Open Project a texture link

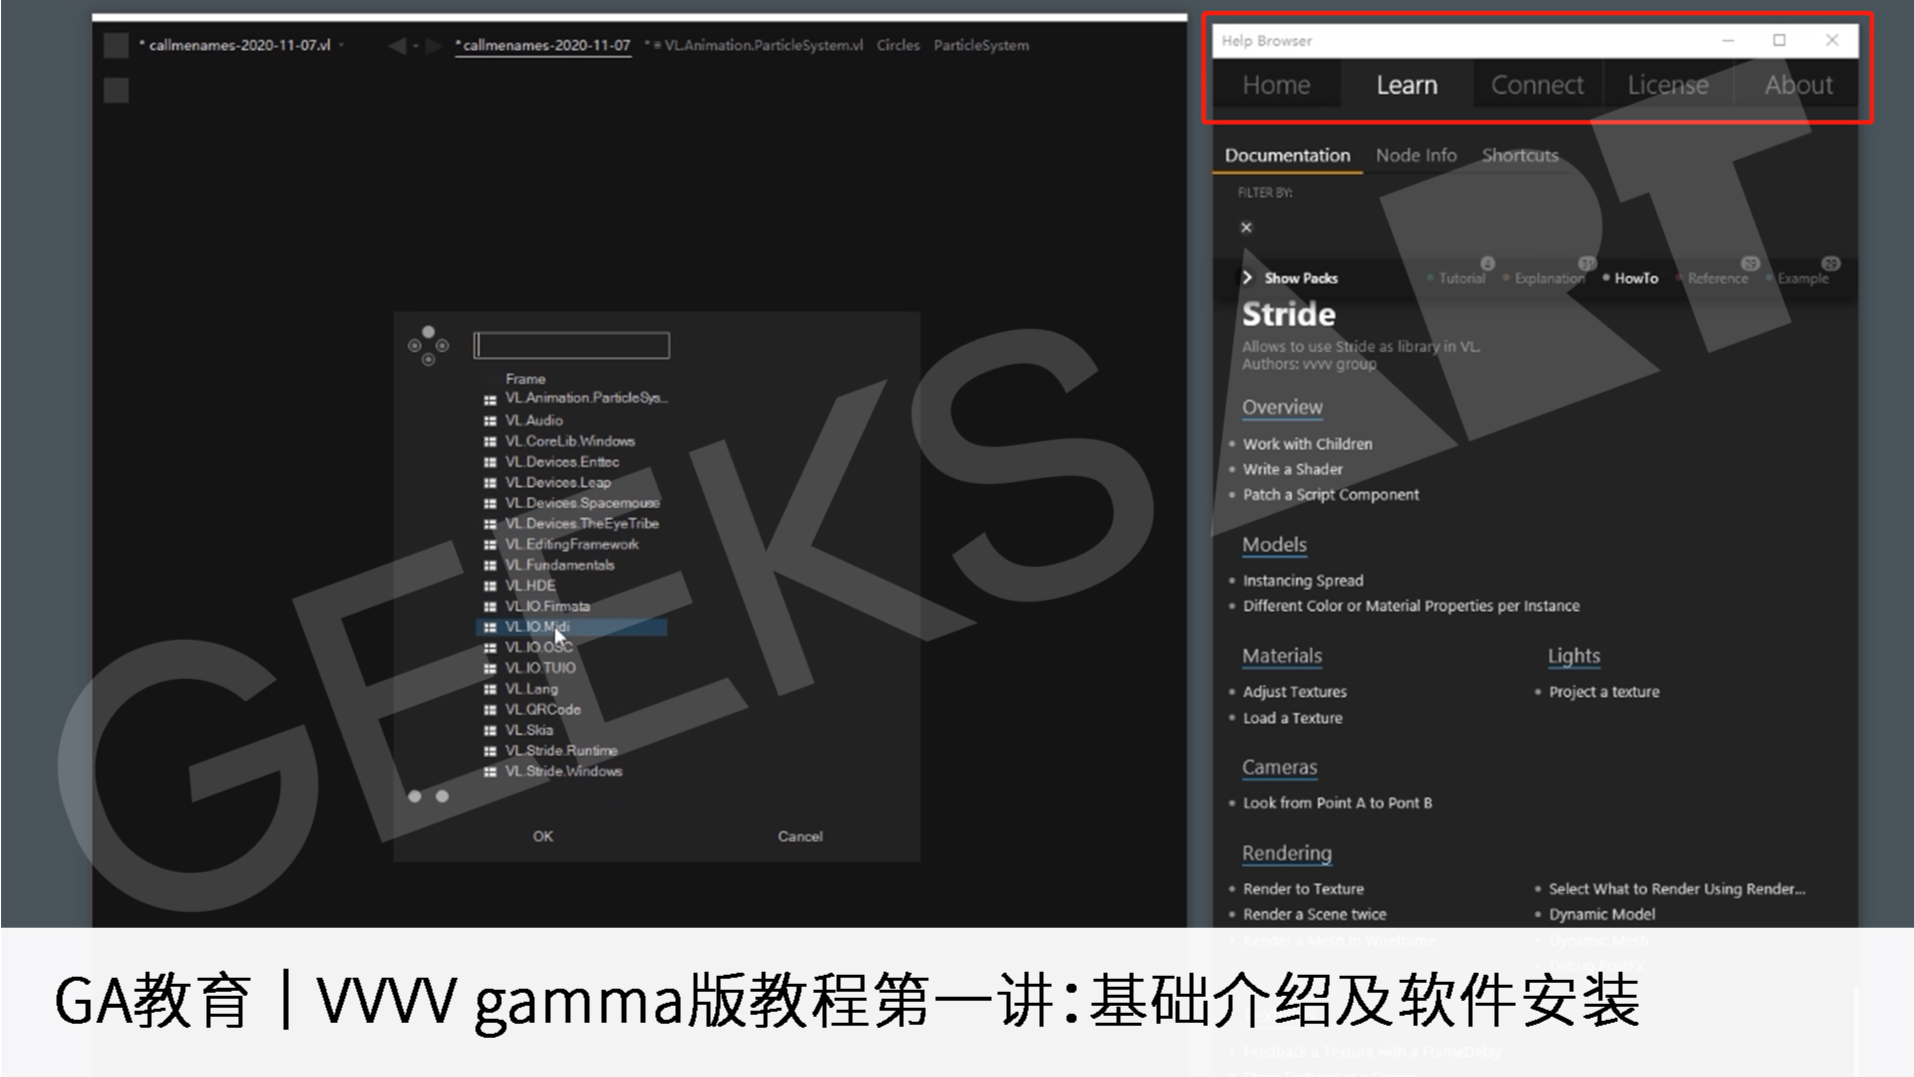1603,692
